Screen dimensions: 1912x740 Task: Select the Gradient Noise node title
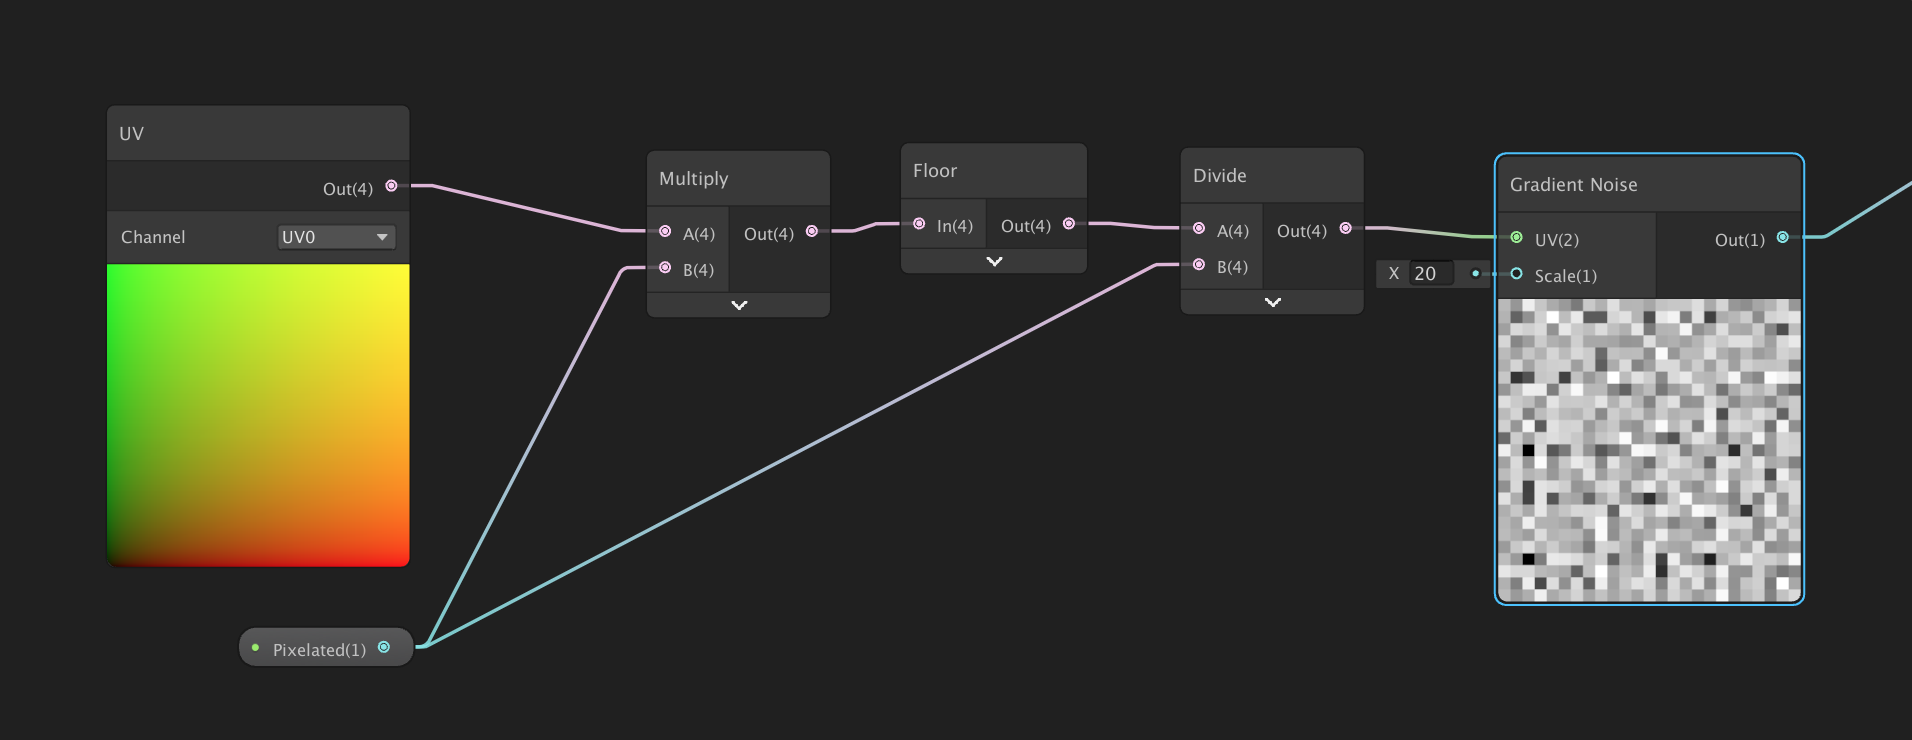pos(1573,185)
